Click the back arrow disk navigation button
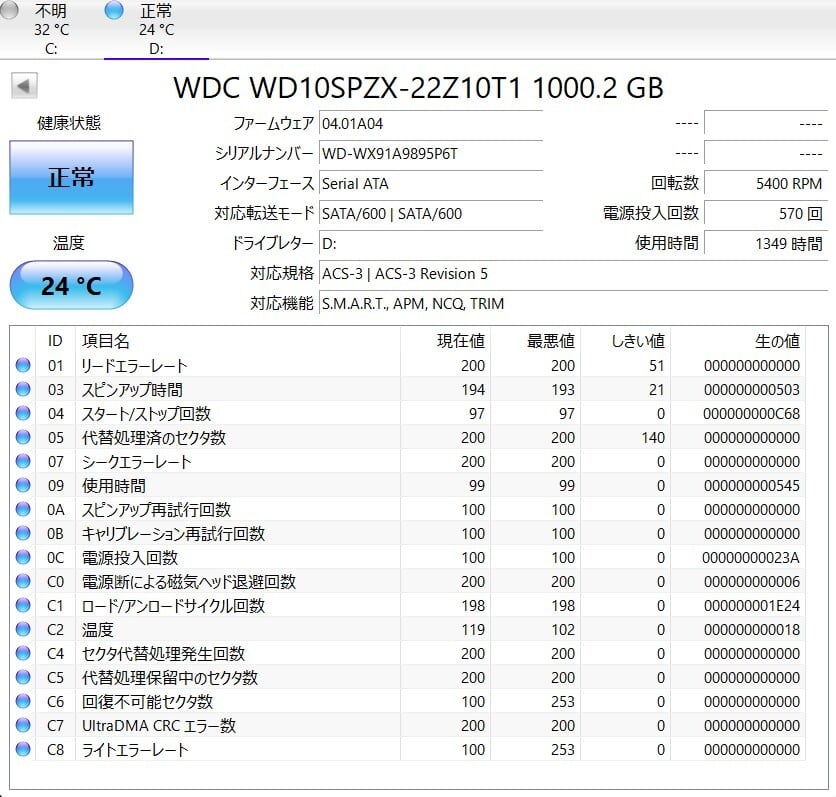Screen dimensions: 836x797 [x=23, y=86]
